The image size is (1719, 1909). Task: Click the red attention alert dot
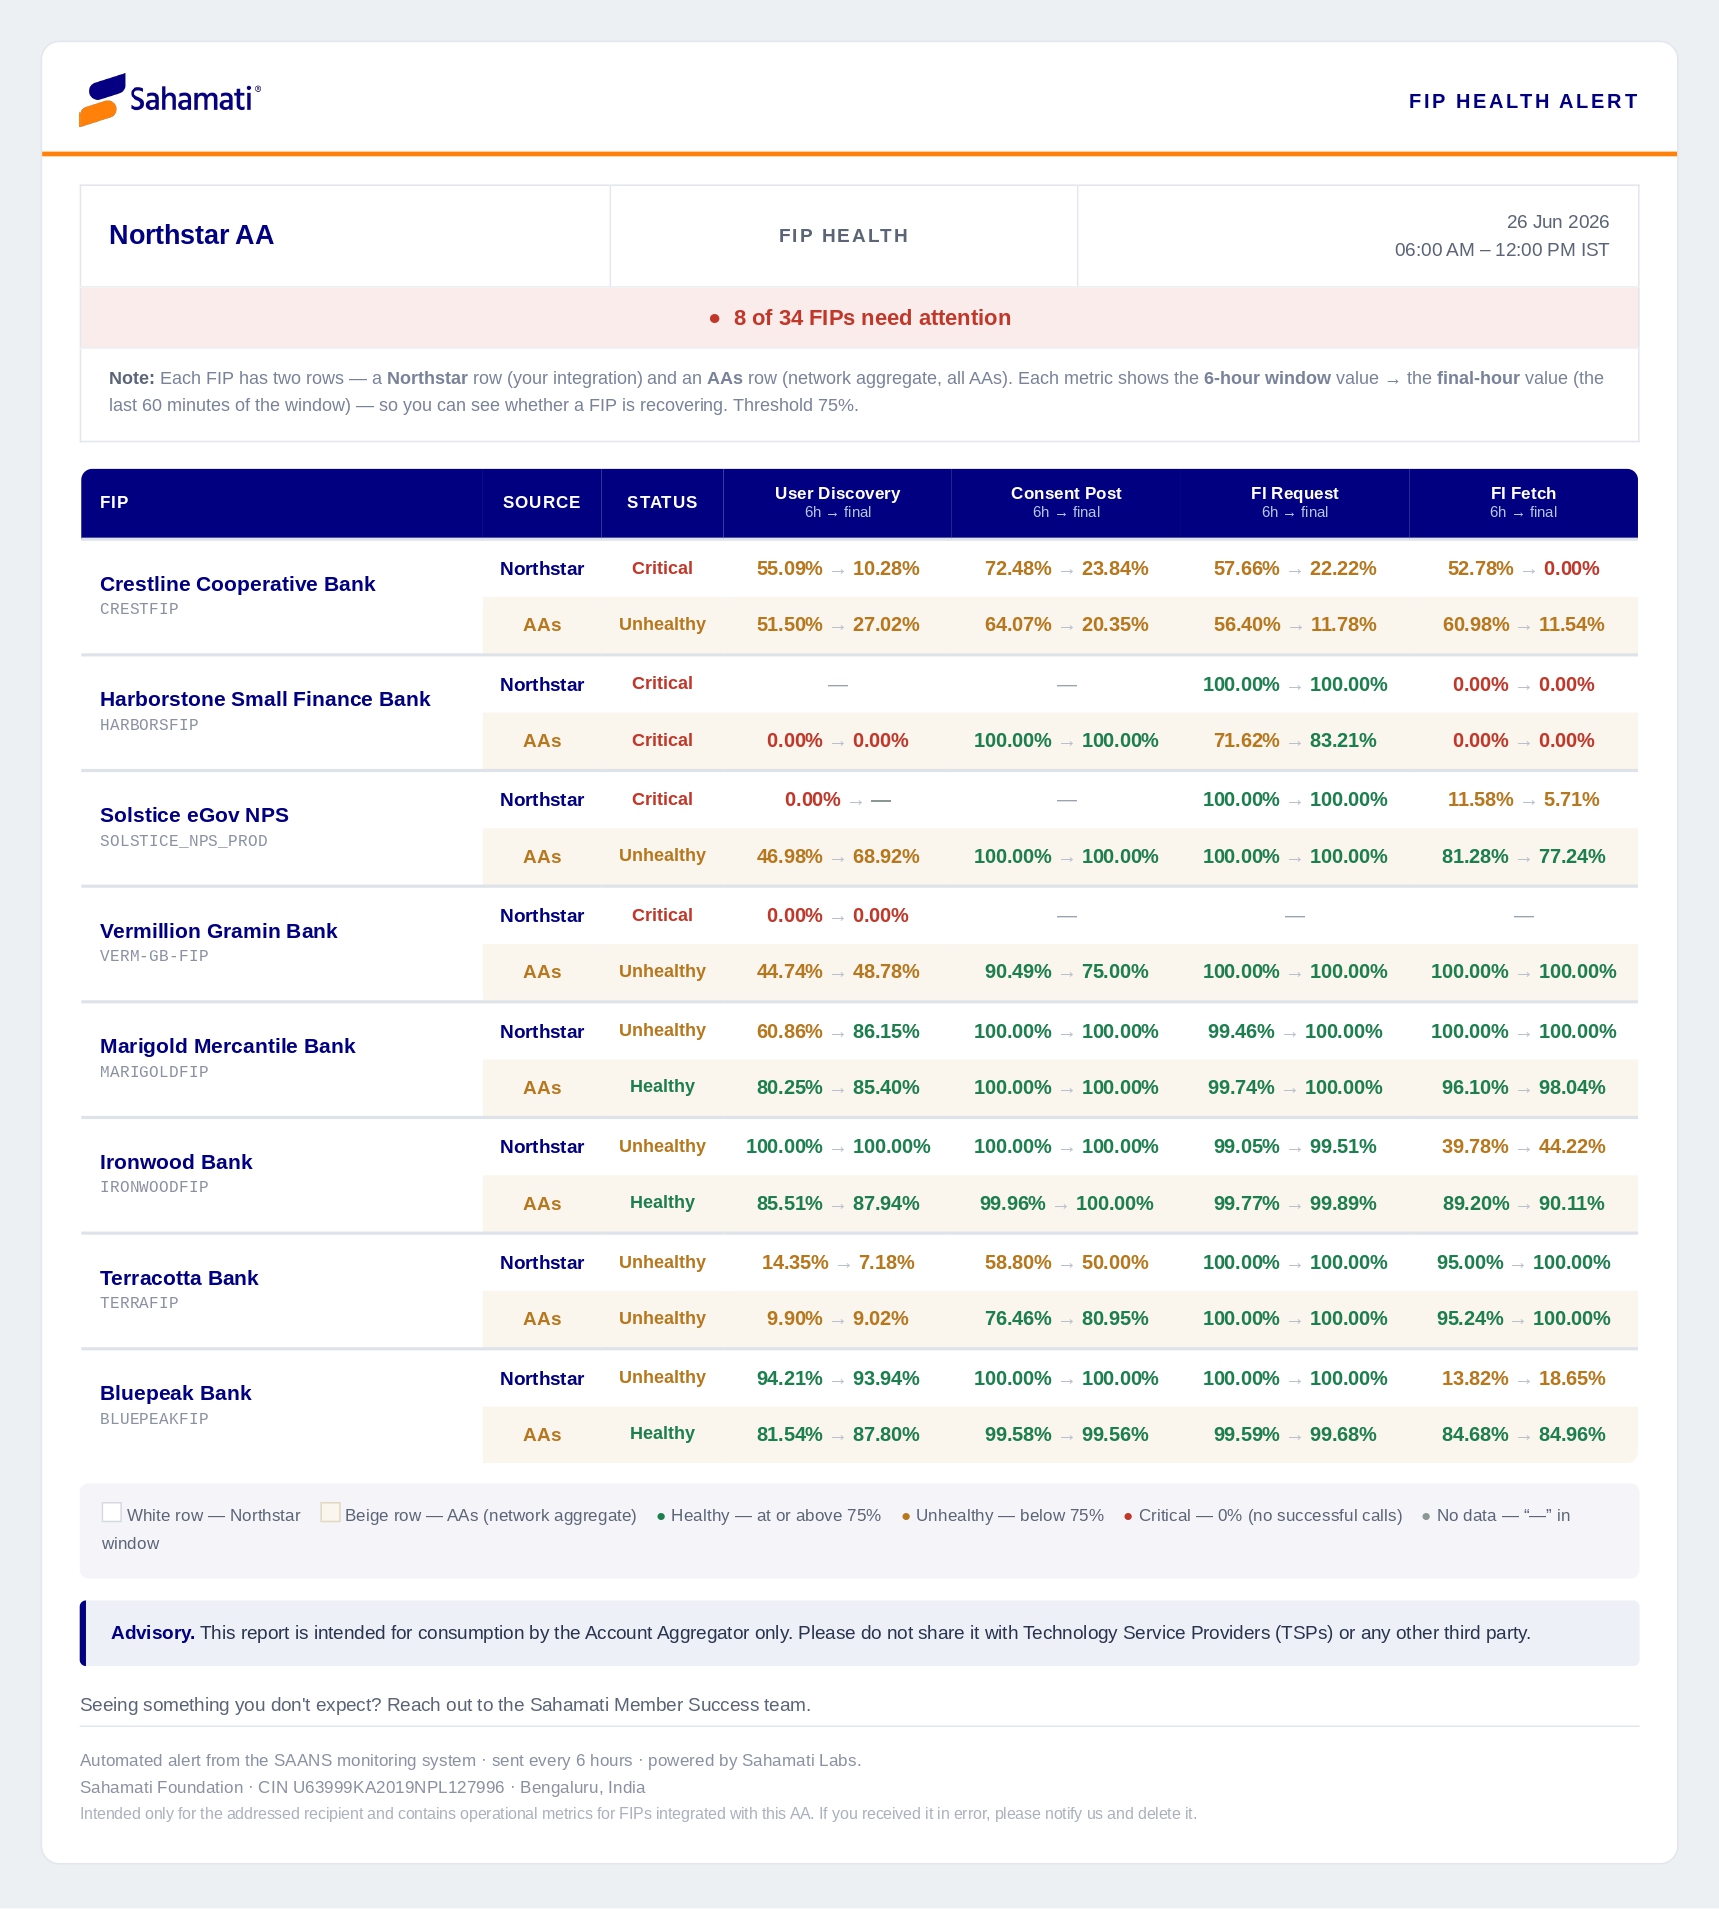715,319
